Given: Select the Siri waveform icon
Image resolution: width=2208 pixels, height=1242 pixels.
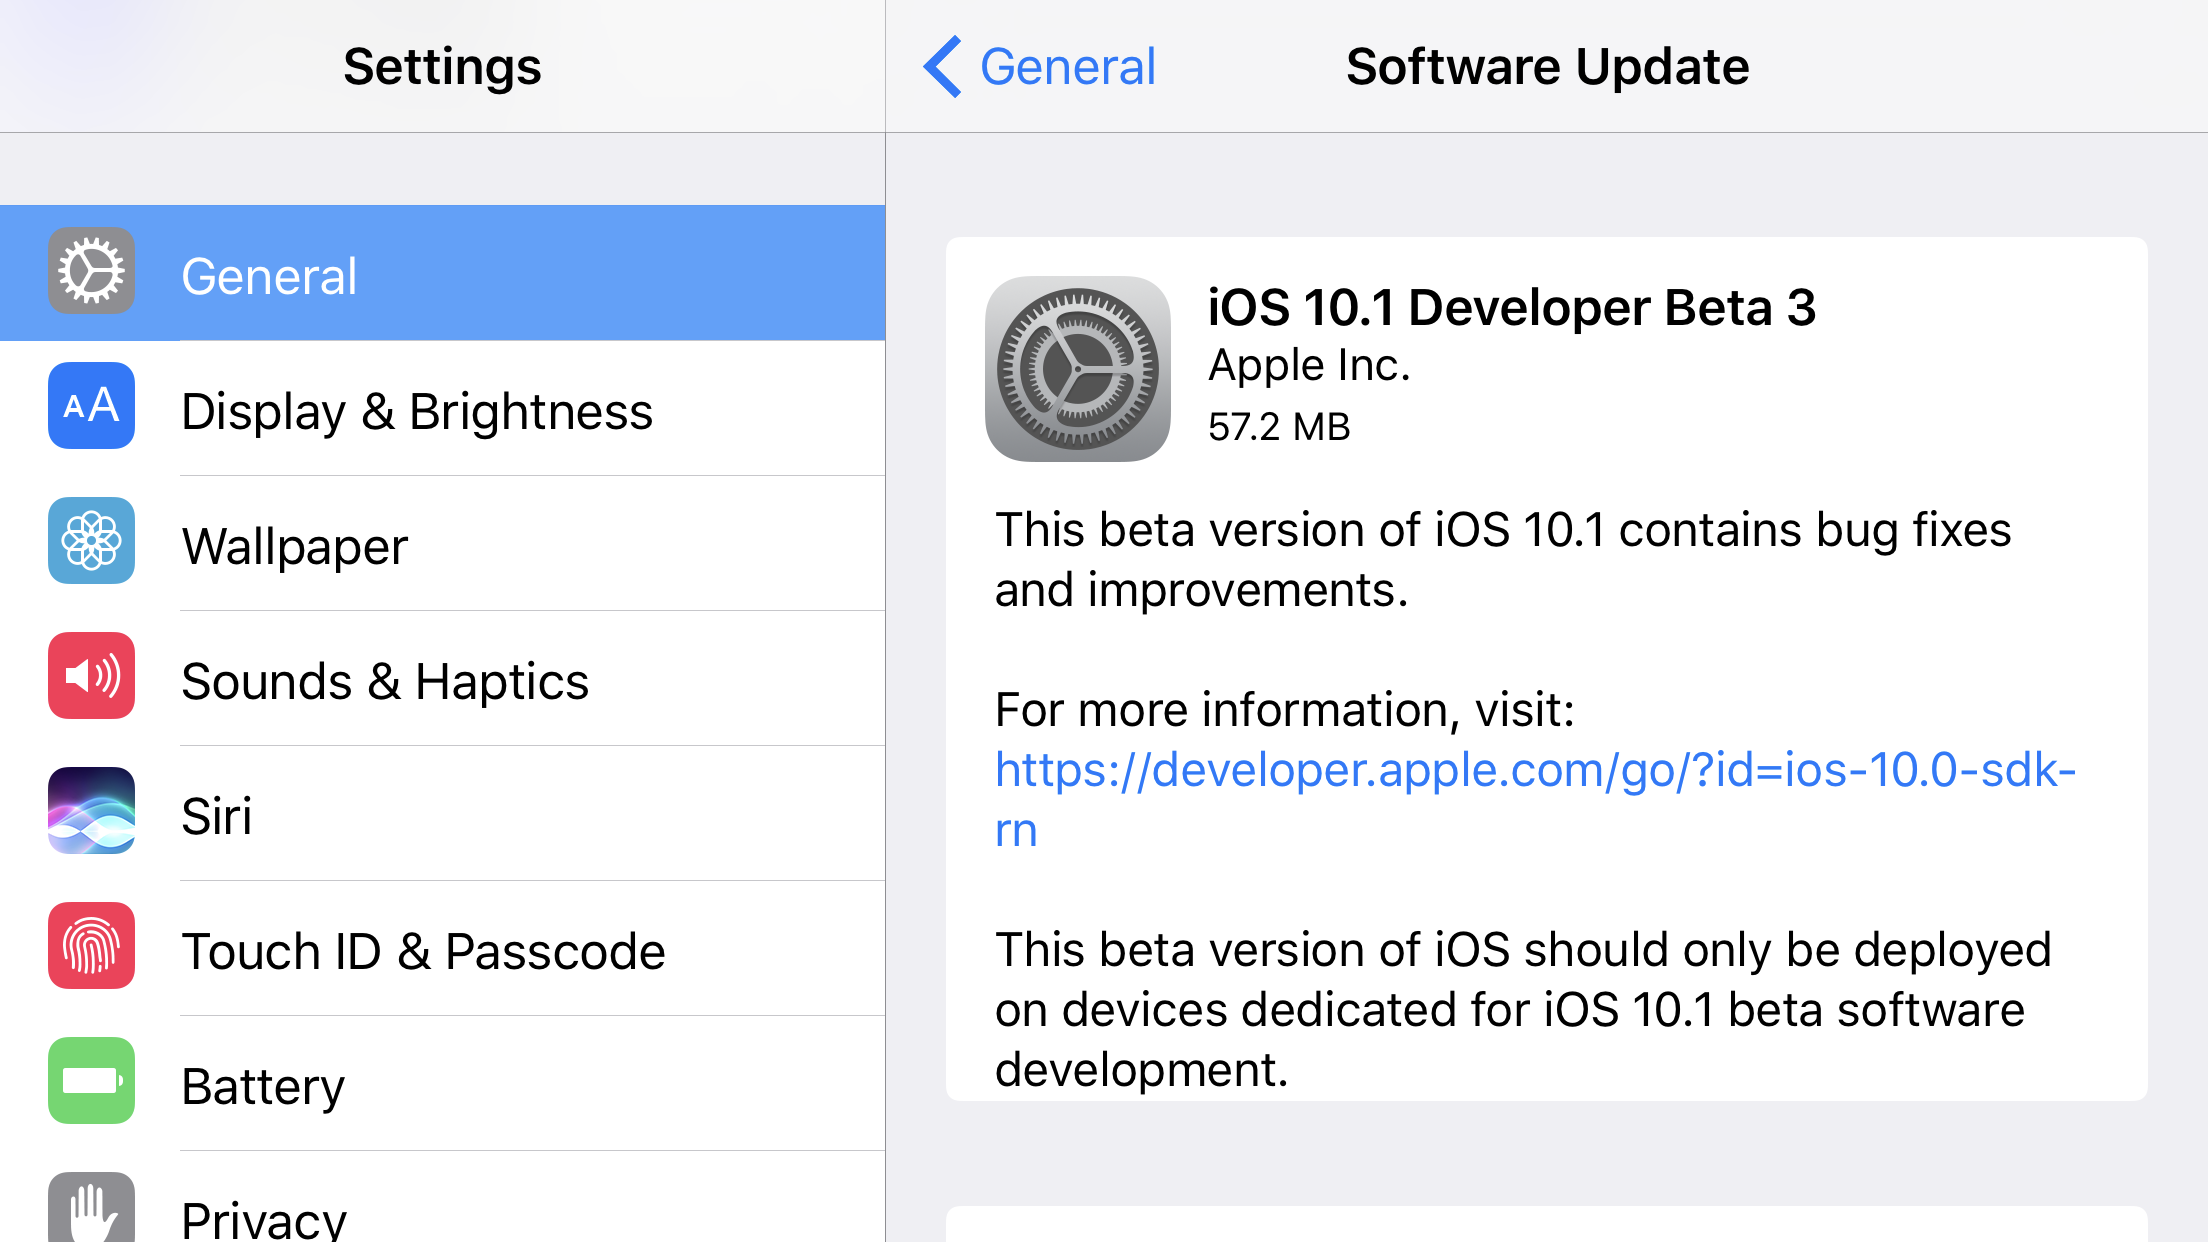Looking at the screenshot, I should click(90, 812).
